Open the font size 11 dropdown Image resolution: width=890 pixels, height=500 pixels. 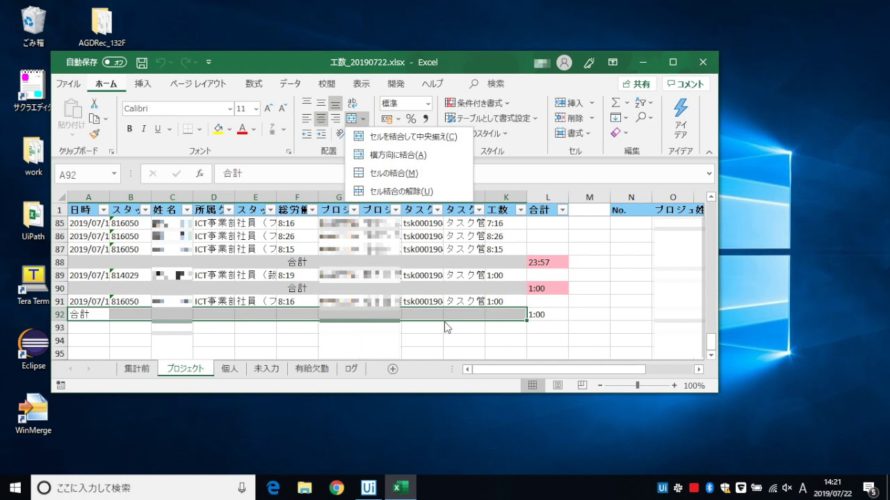click(x=256, y=108)
